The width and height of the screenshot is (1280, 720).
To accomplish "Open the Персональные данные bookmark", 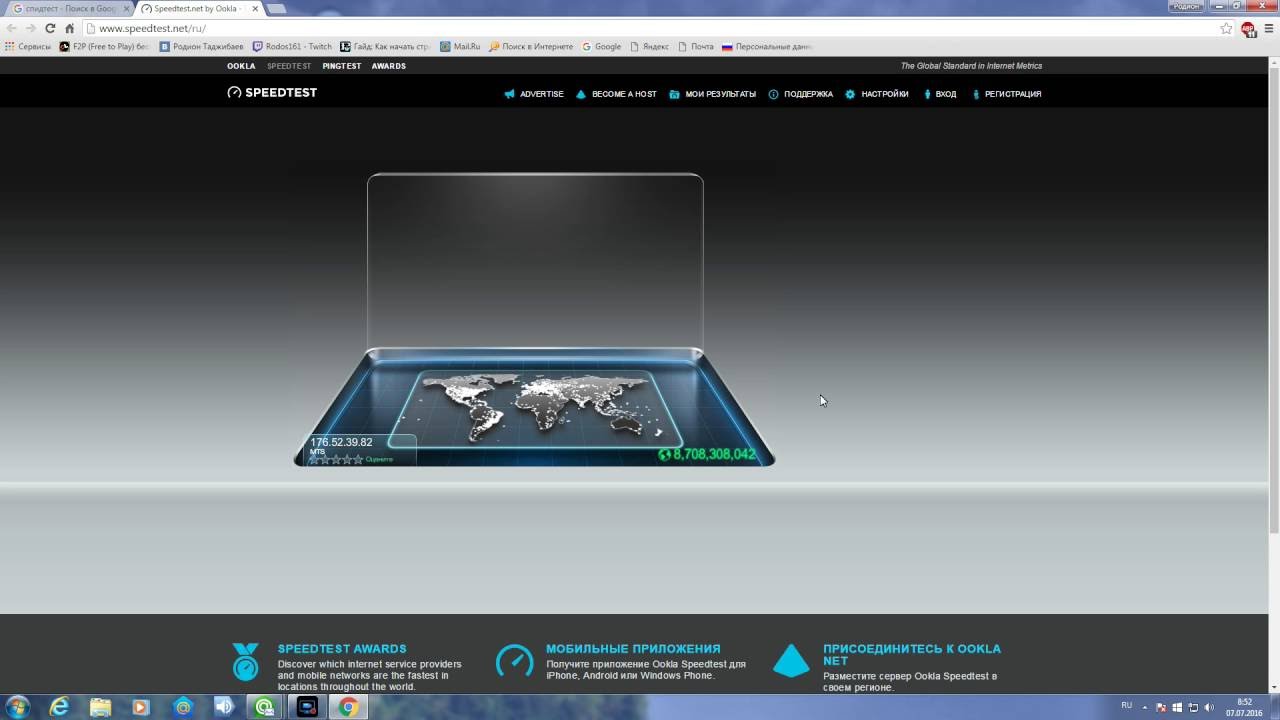I will tap(767, 46).
